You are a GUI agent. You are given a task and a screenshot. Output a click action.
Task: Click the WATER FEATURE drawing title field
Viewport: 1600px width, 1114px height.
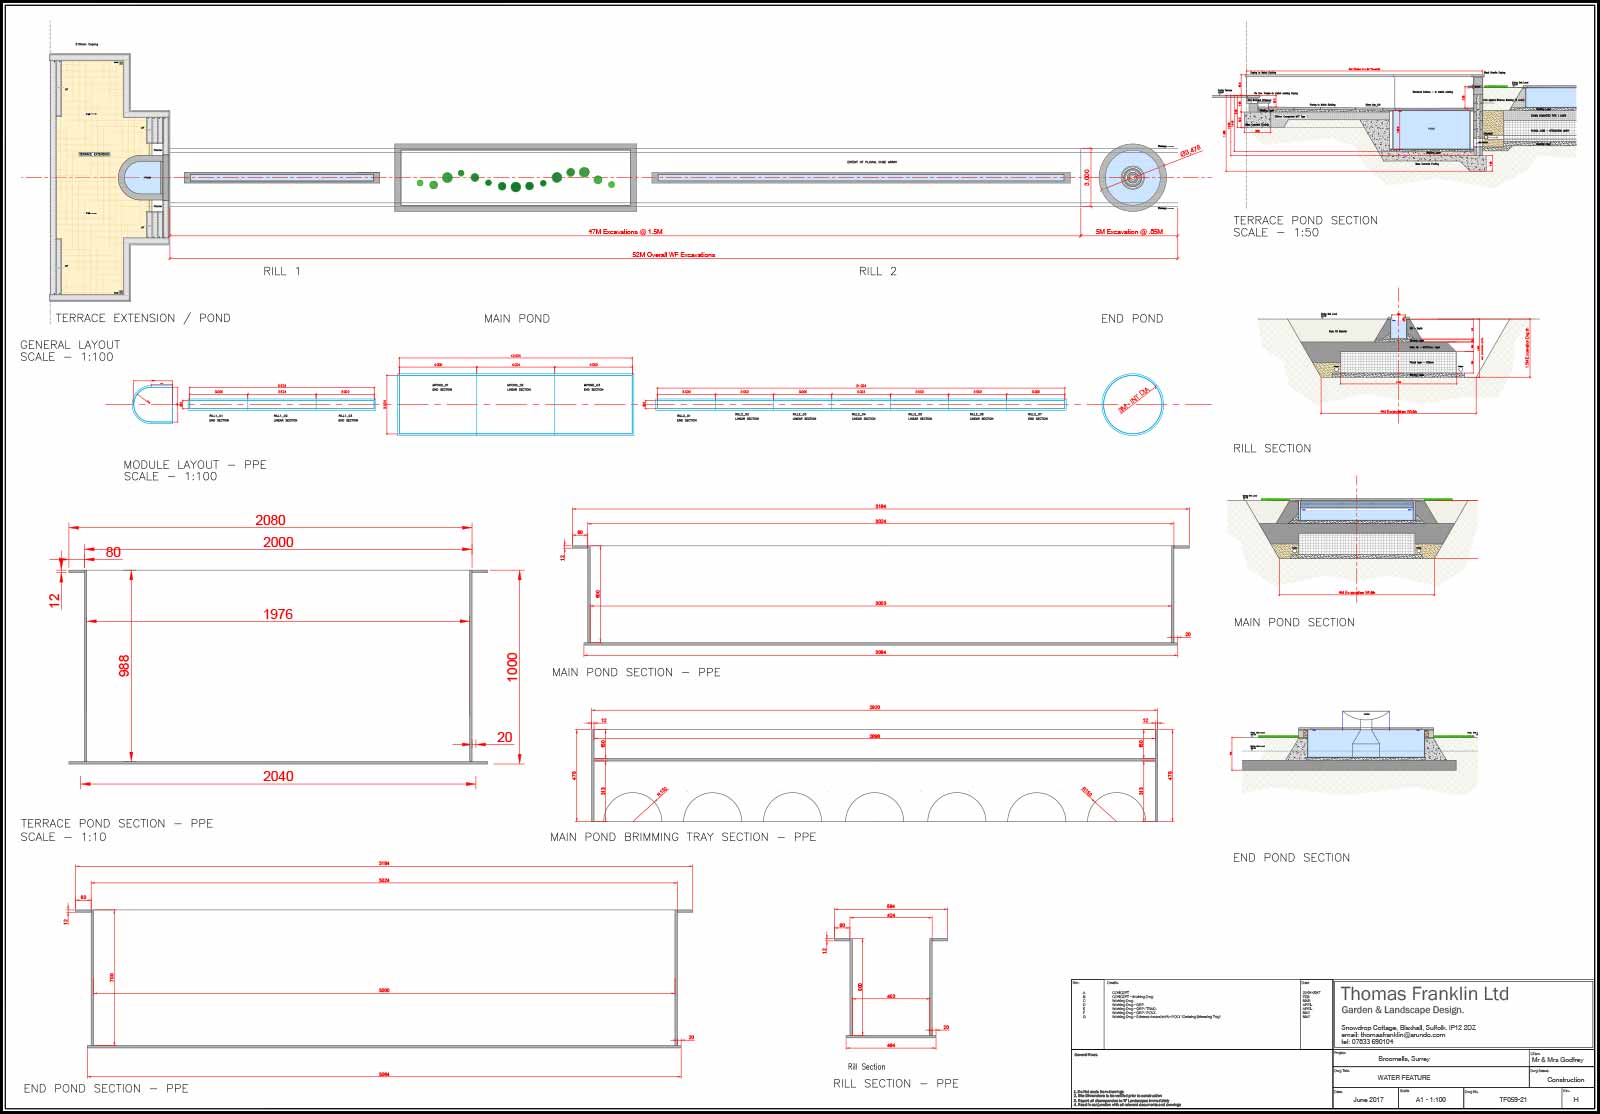[1403, 1077]
